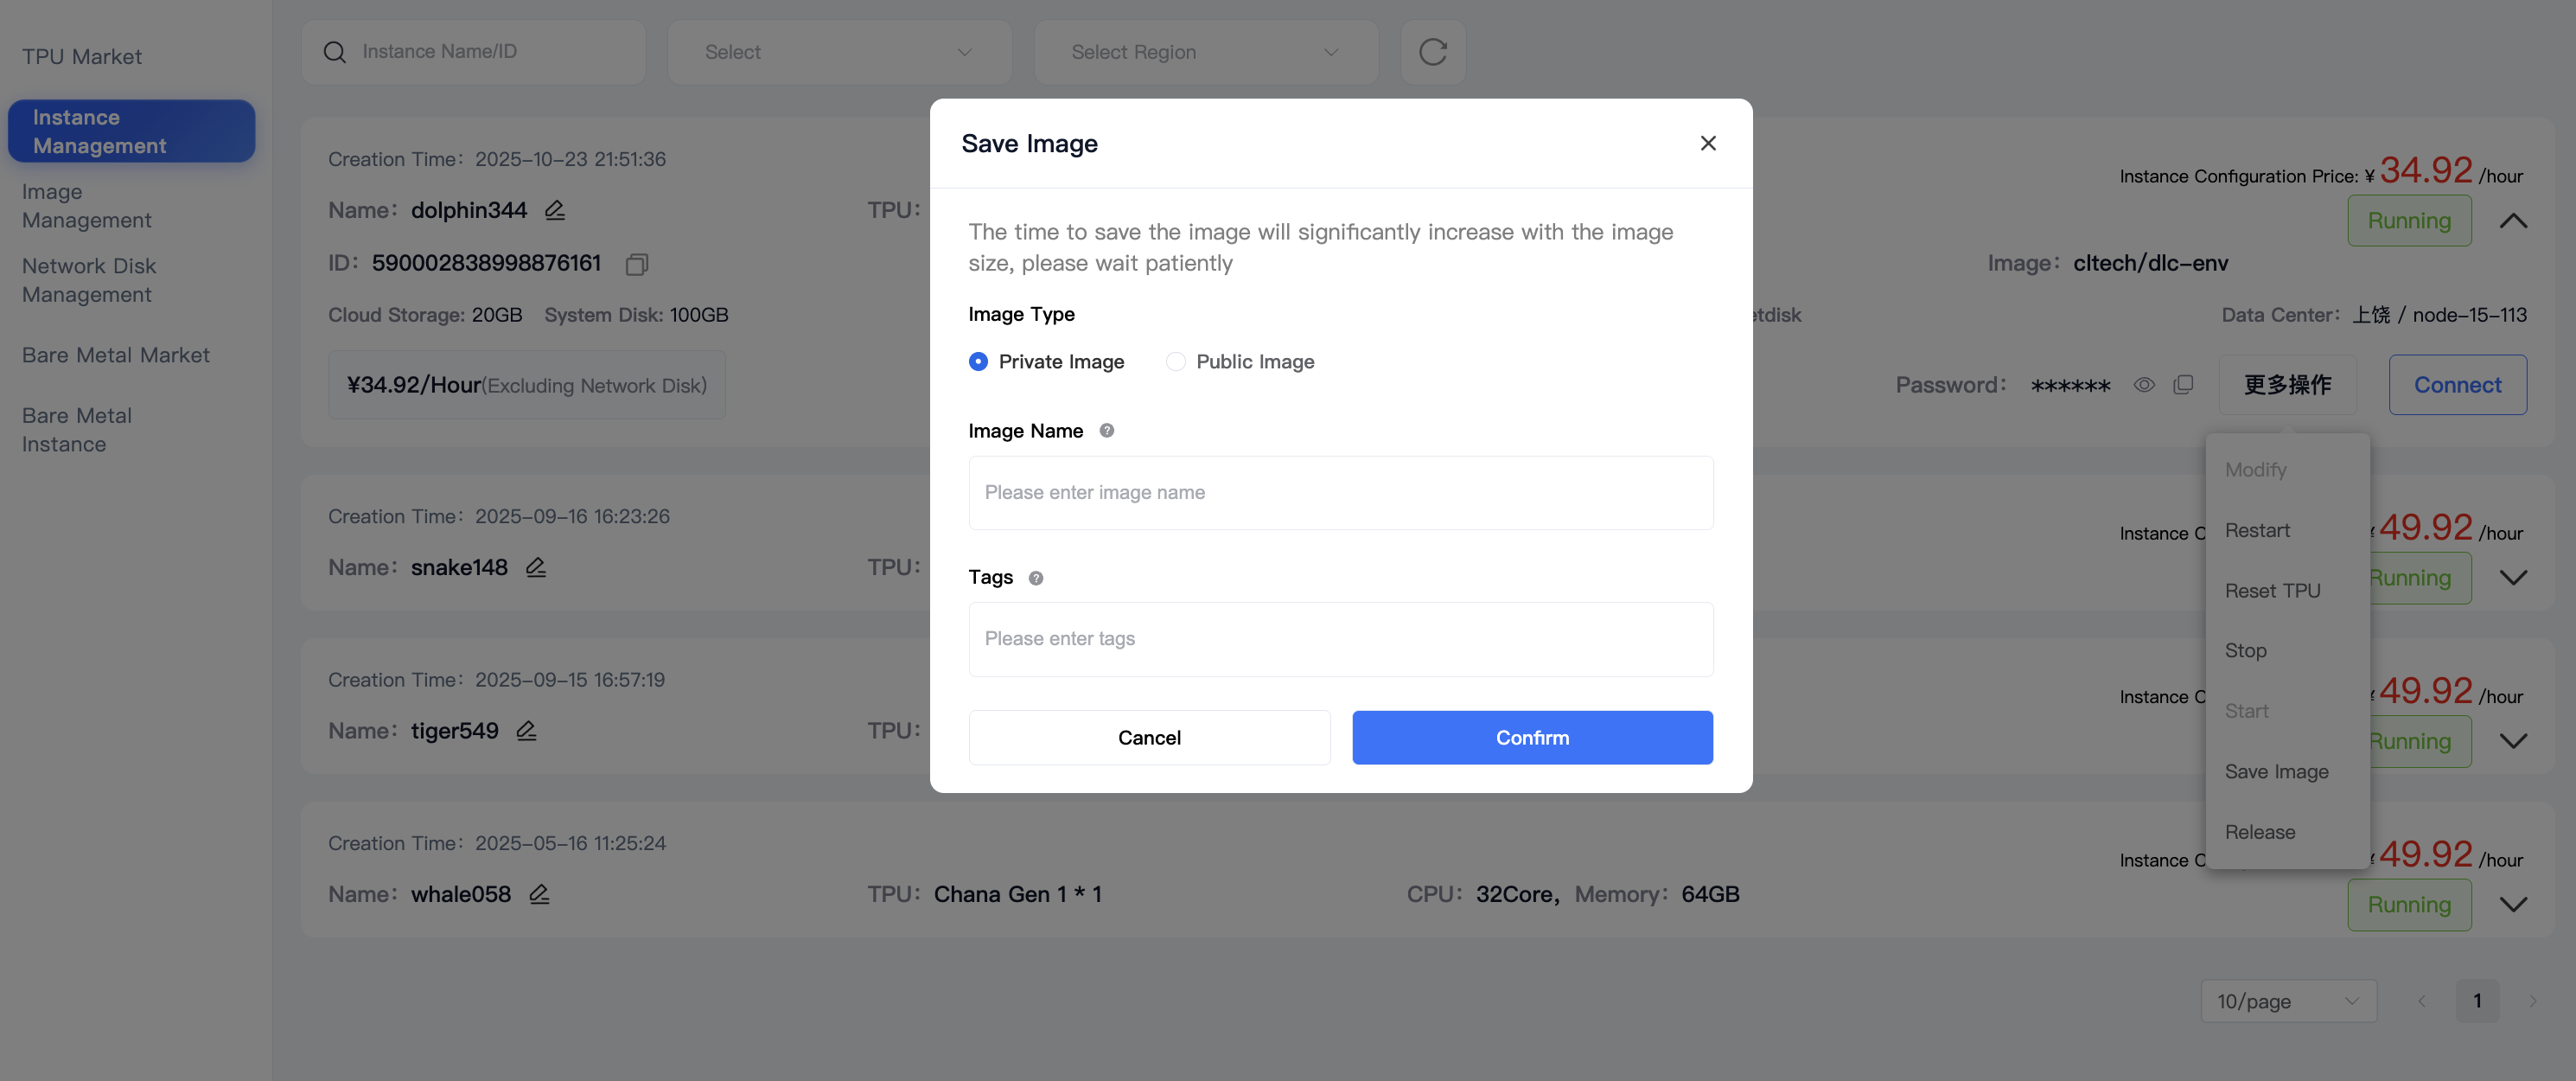Viewport: 2576px width, 1081px height.
Task: Open the 10/page pagination dropdown
Action: [2287, 1001]
